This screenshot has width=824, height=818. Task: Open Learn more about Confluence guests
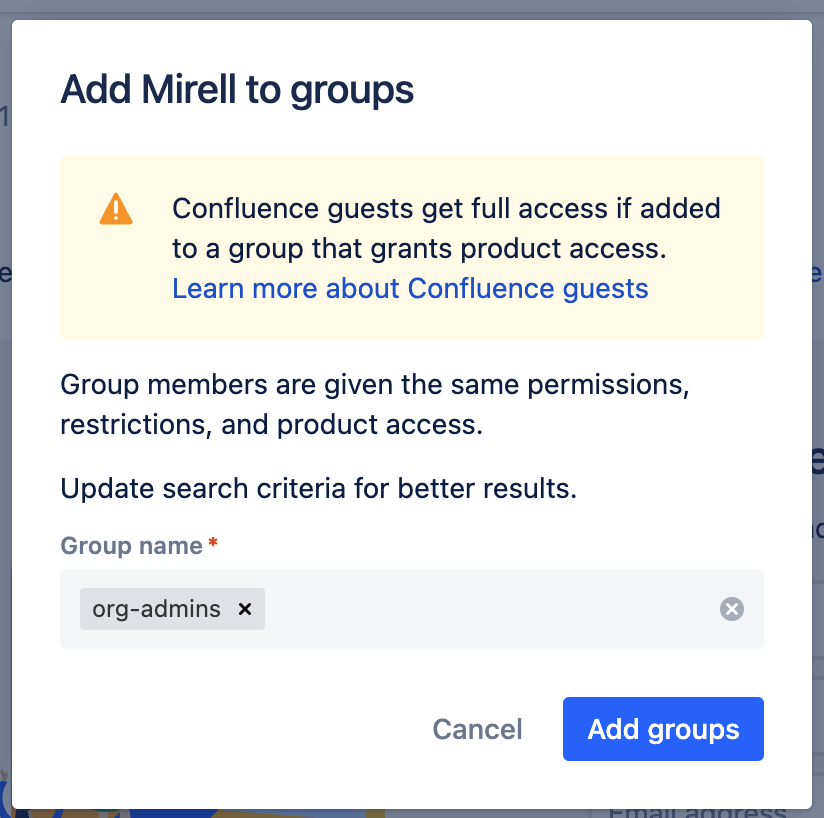tap(410, 288)
